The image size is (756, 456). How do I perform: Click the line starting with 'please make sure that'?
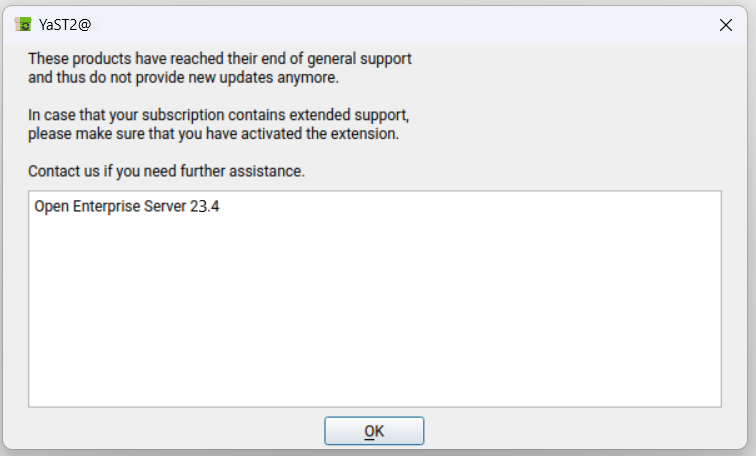tap(213, 132)
